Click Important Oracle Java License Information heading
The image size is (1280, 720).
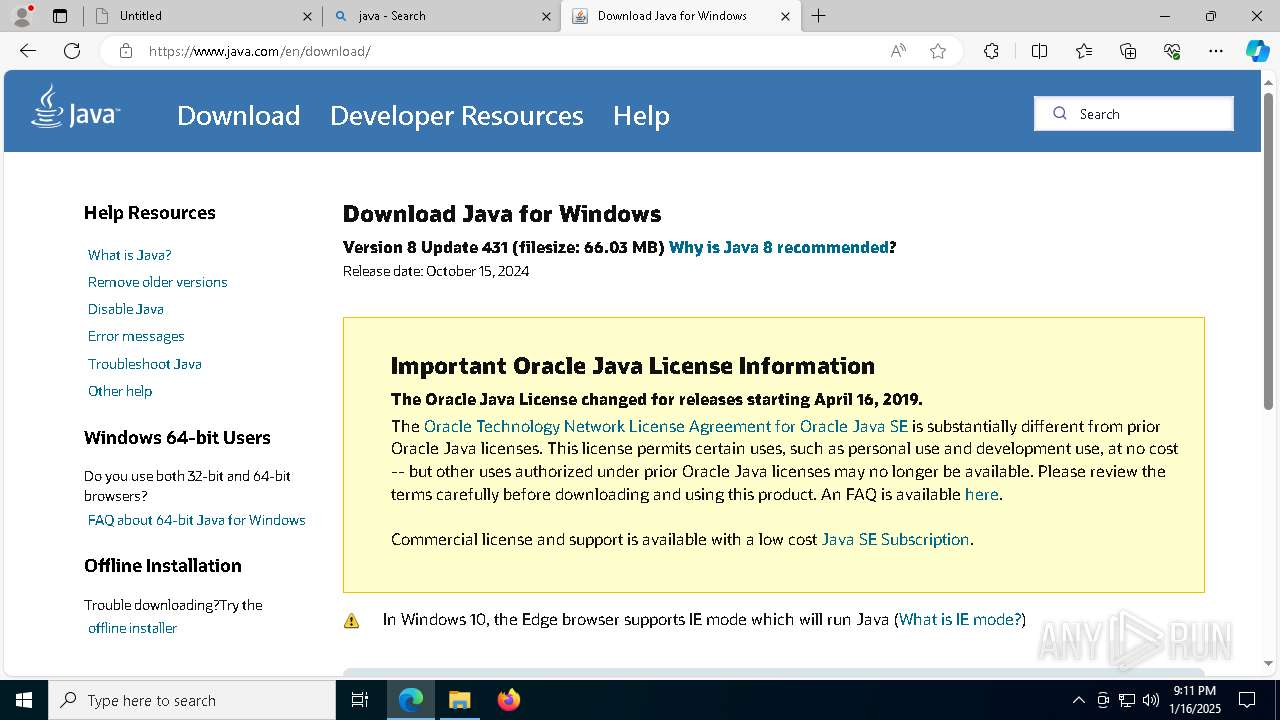click(633, 366)
